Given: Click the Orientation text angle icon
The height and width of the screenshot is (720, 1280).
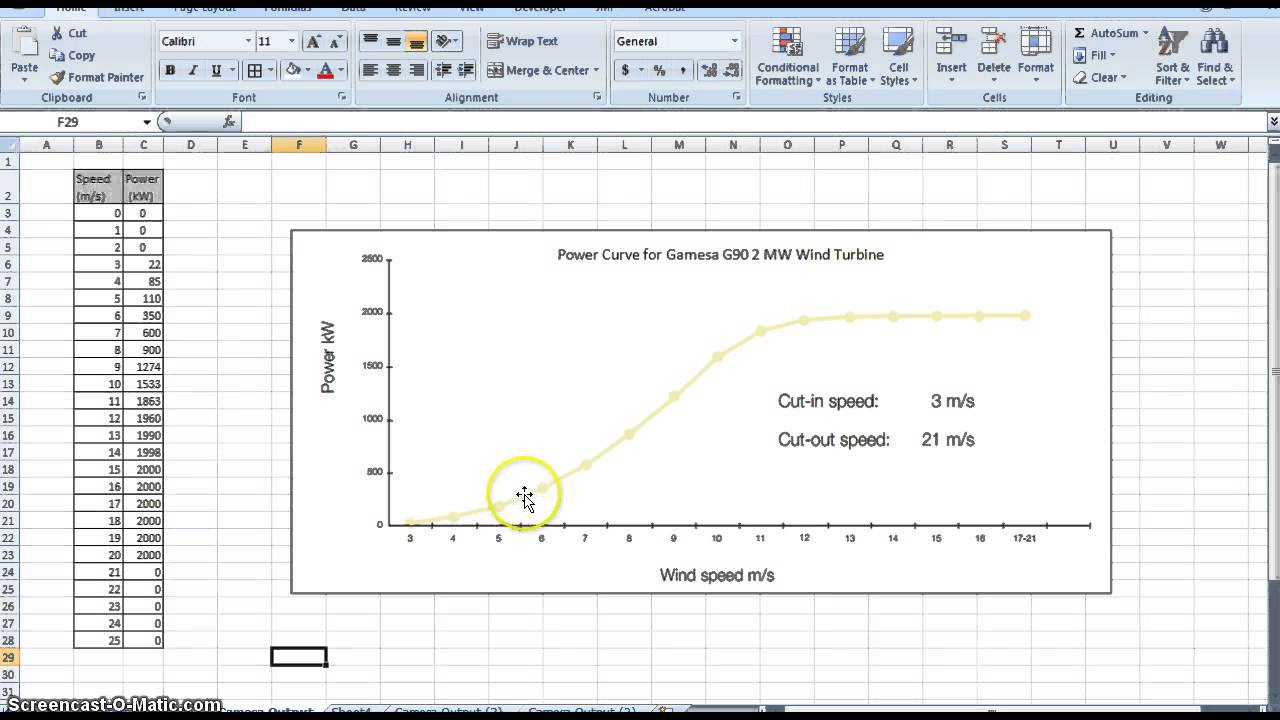Looking at the screenshot, I should pos(444,41).
